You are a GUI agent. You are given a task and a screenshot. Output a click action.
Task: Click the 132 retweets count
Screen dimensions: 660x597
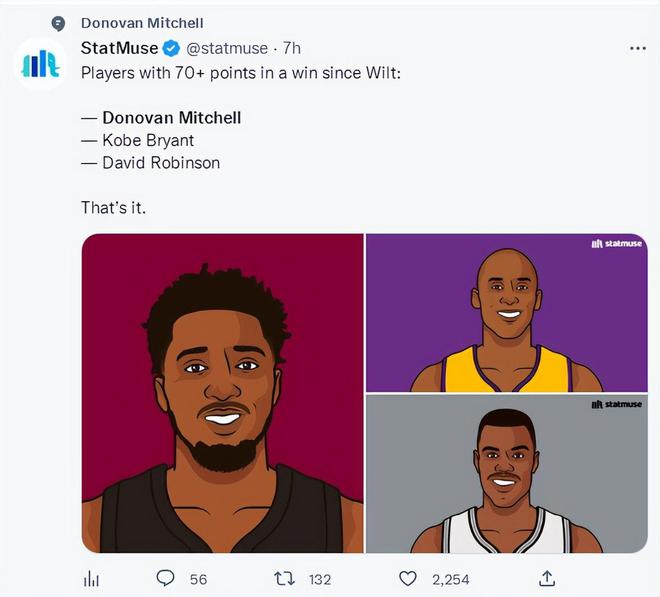click(320, 580)
